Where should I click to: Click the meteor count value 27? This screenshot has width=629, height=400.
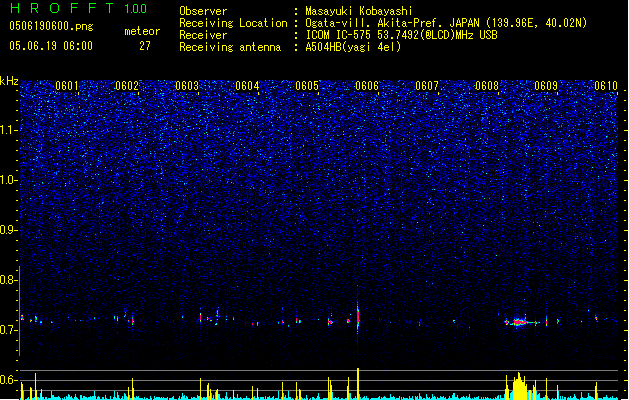click(x=145, y=46)
